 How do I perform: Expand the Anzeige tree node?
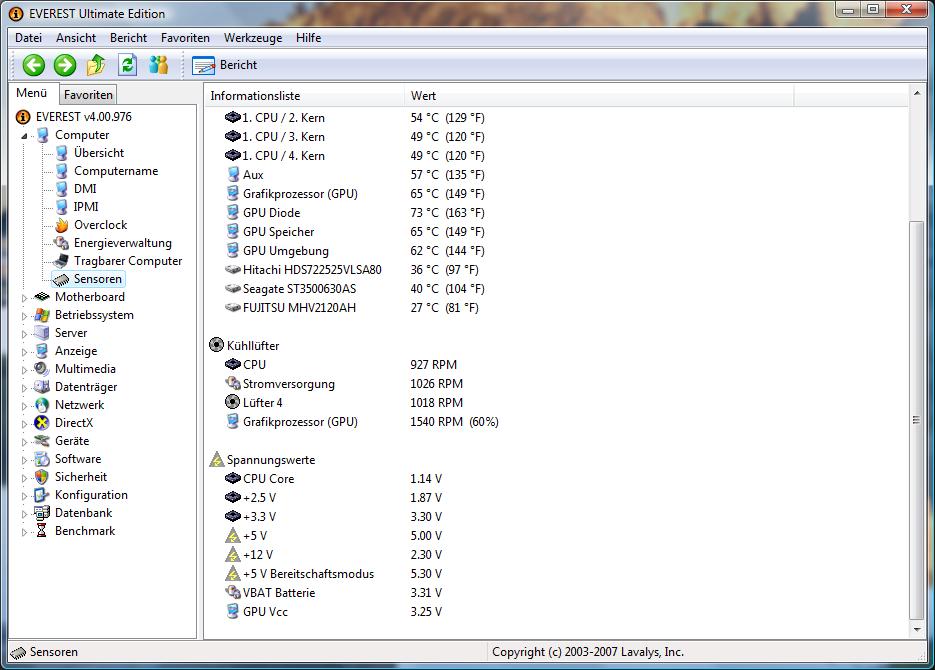24,352
